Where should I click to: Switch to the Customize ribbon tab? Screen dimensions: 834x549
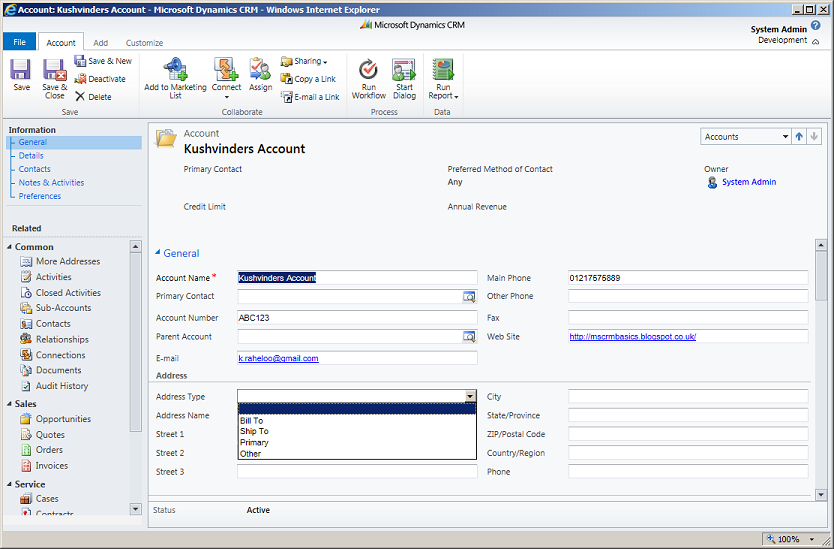[144, 43]
